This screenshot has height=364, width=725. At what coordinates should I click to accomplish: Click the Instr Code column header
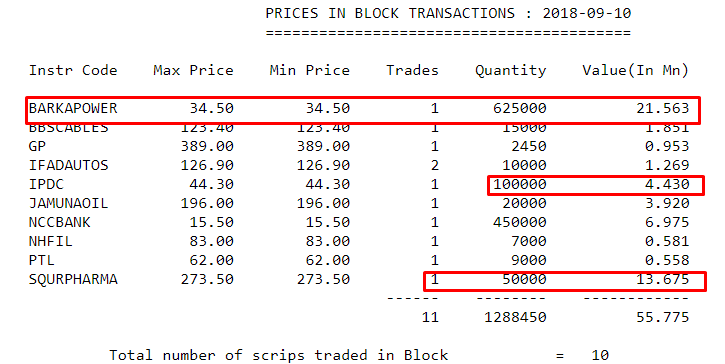click(73, 70)
